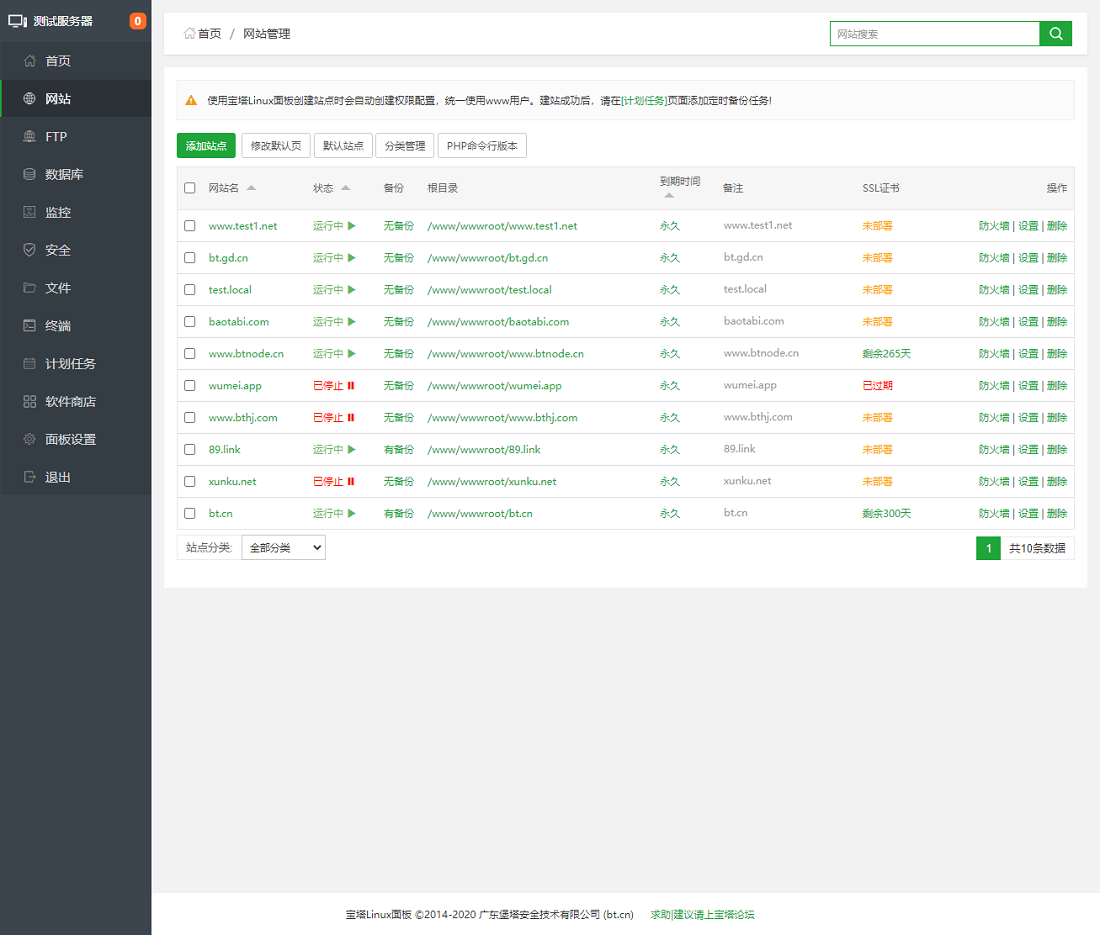Sort the list by 网站名 column arrow
The width and height of the screenshot is (1100, 935).
tap(251, 188)
